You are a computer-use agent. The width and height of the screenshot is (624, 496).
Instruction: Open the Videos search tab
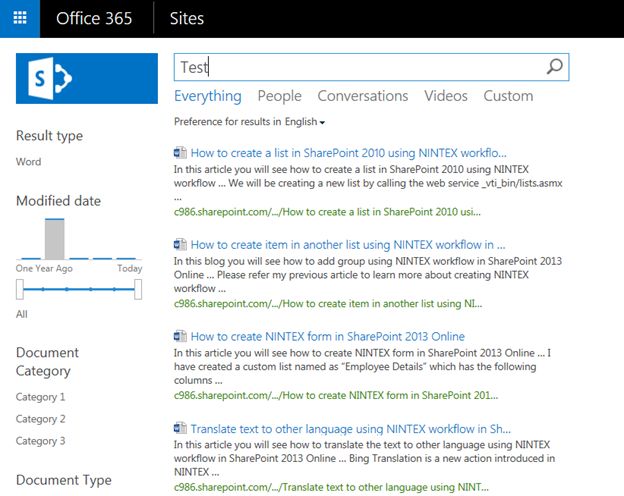click(445, 96)
